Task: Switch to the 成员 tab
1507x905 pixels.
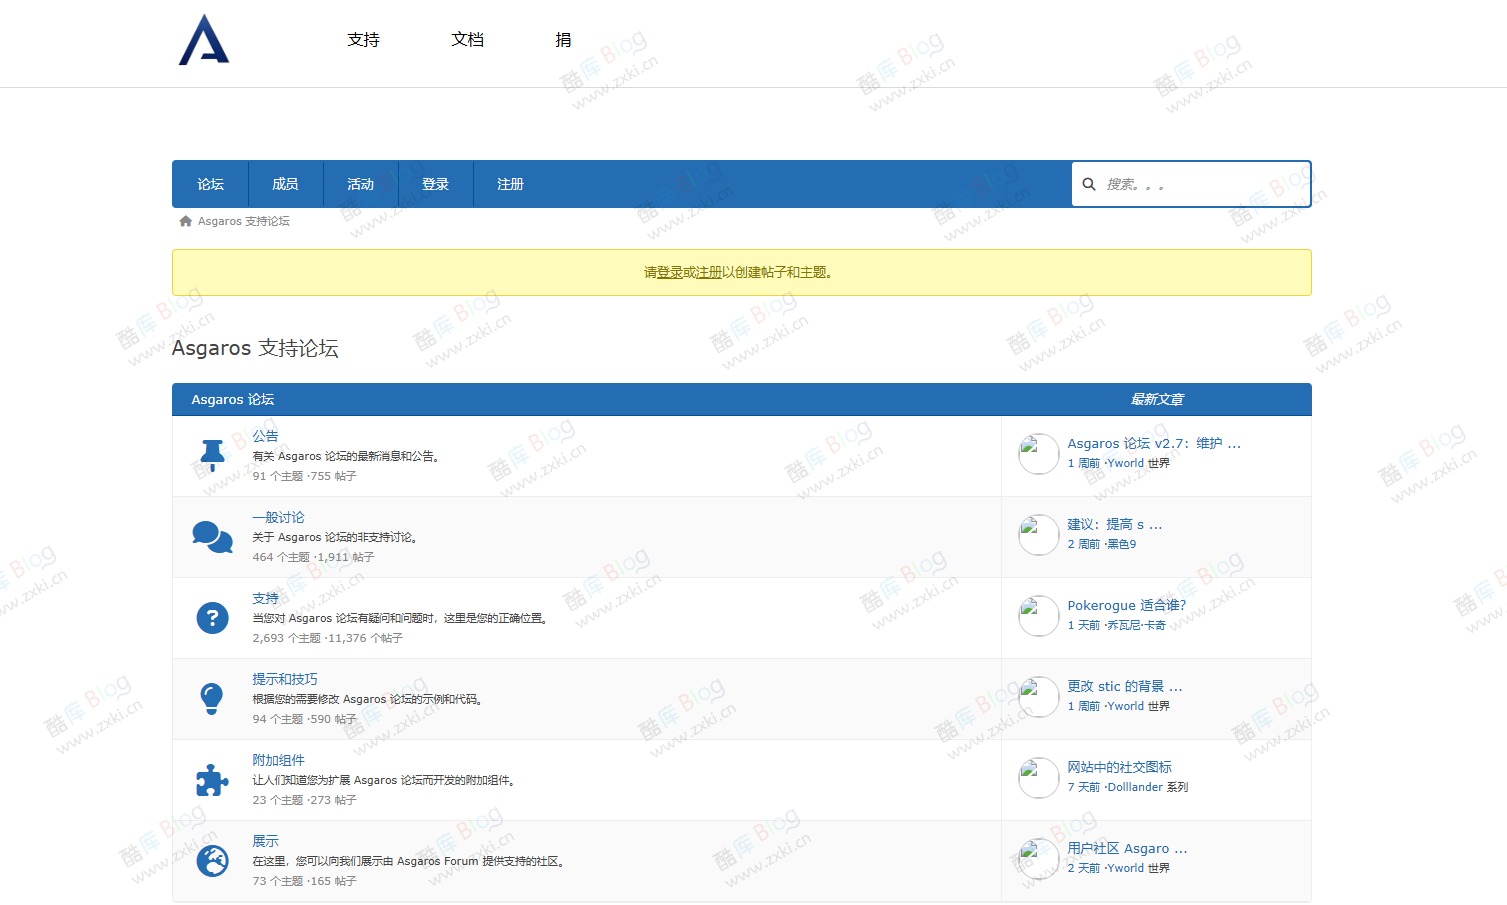Action: [286, 184]
